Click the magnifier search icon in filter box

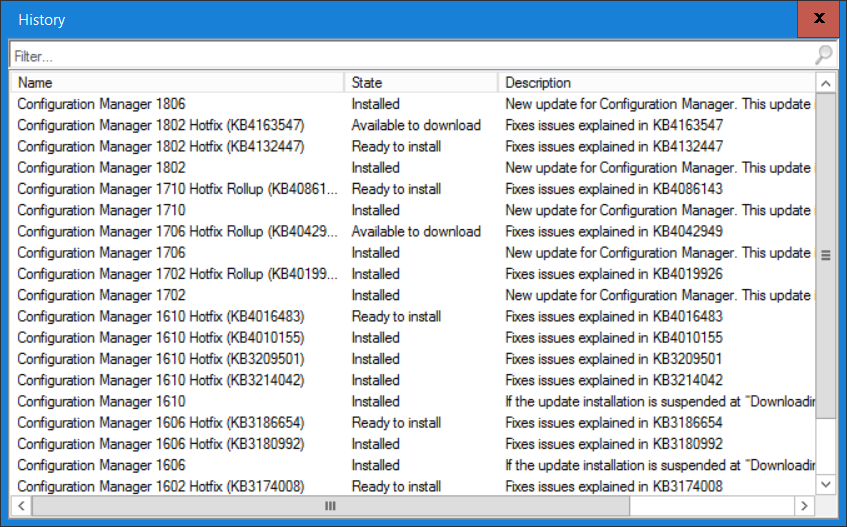point(824,55)
